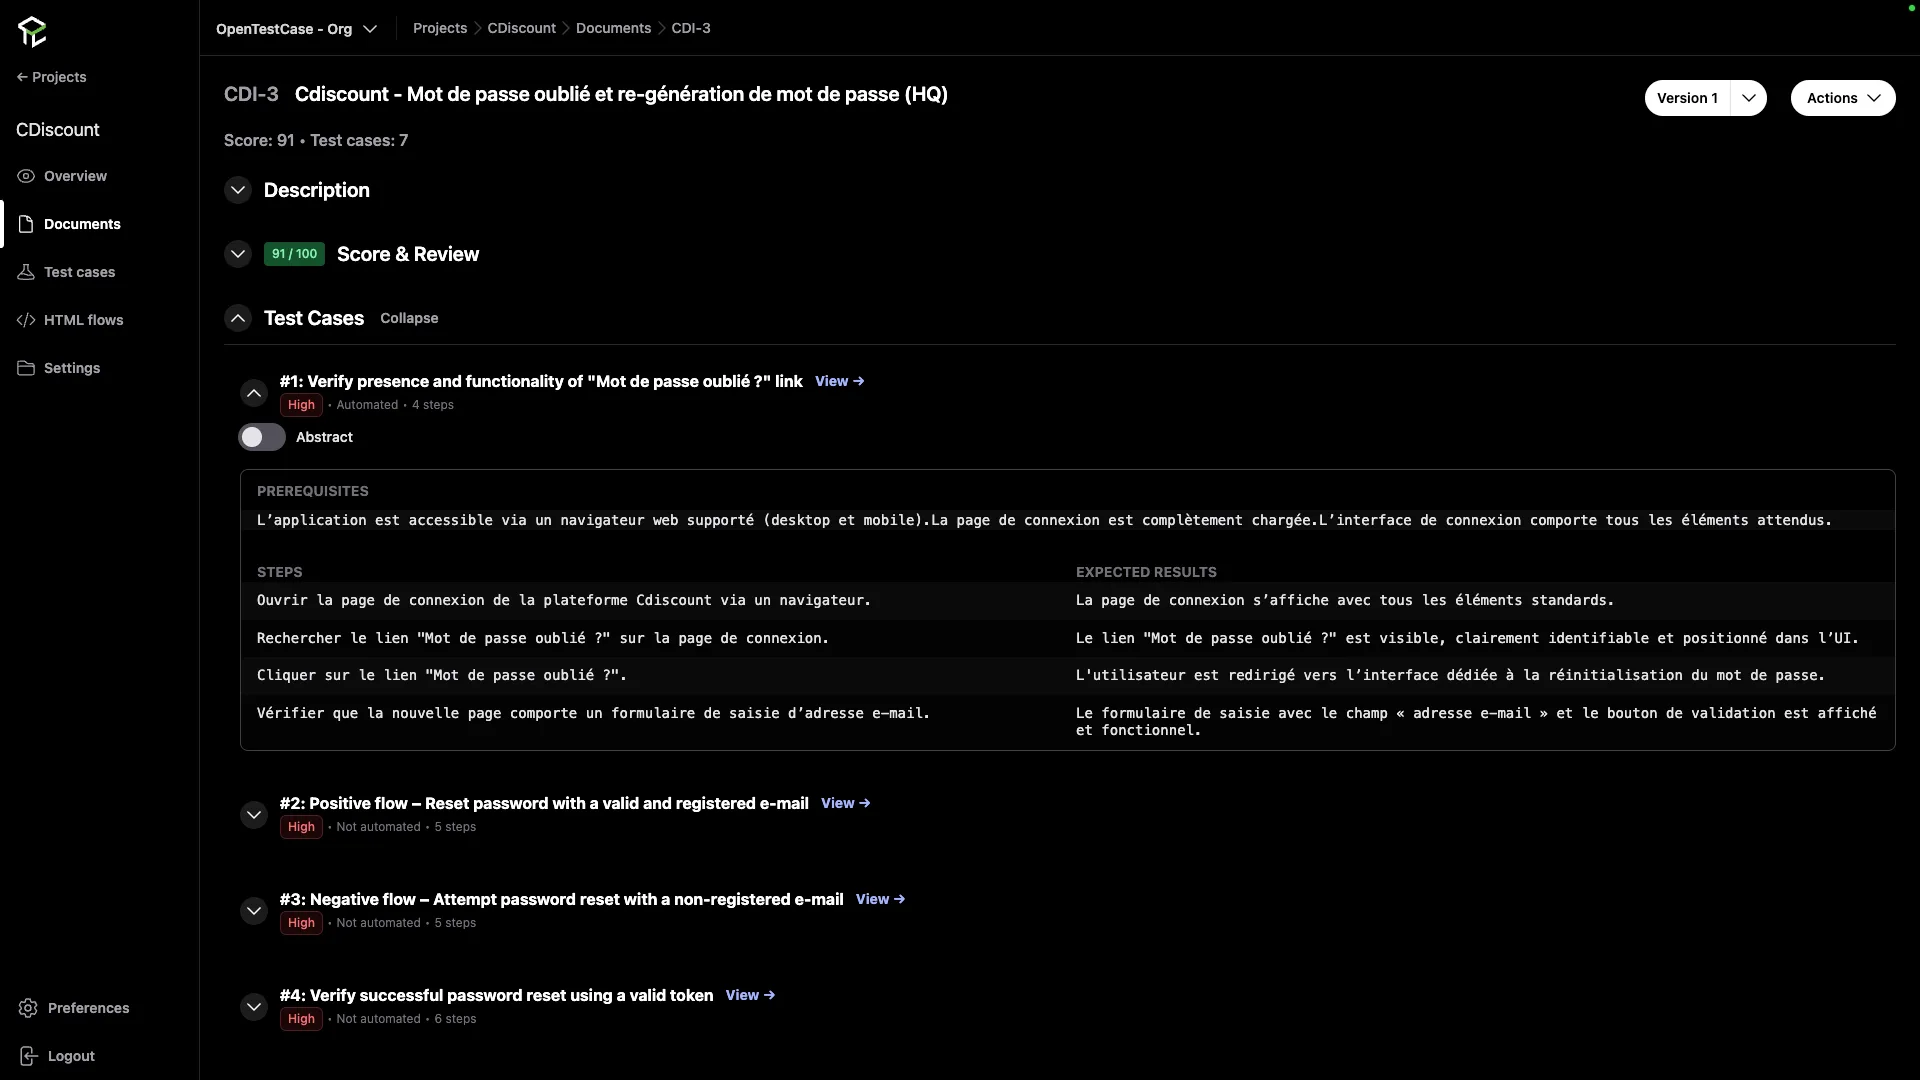Toggle the Abstract switch
This screenshot has height=1080, width=1920.
pyautogui.click(x=262, y=437)
